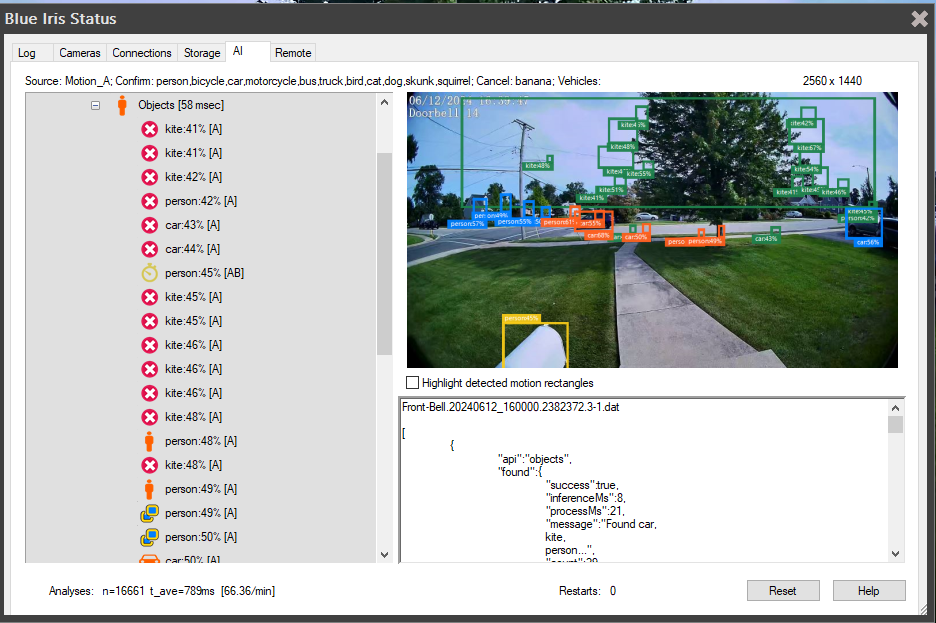Click the object list scrollbar down arrow

(384, 554)
